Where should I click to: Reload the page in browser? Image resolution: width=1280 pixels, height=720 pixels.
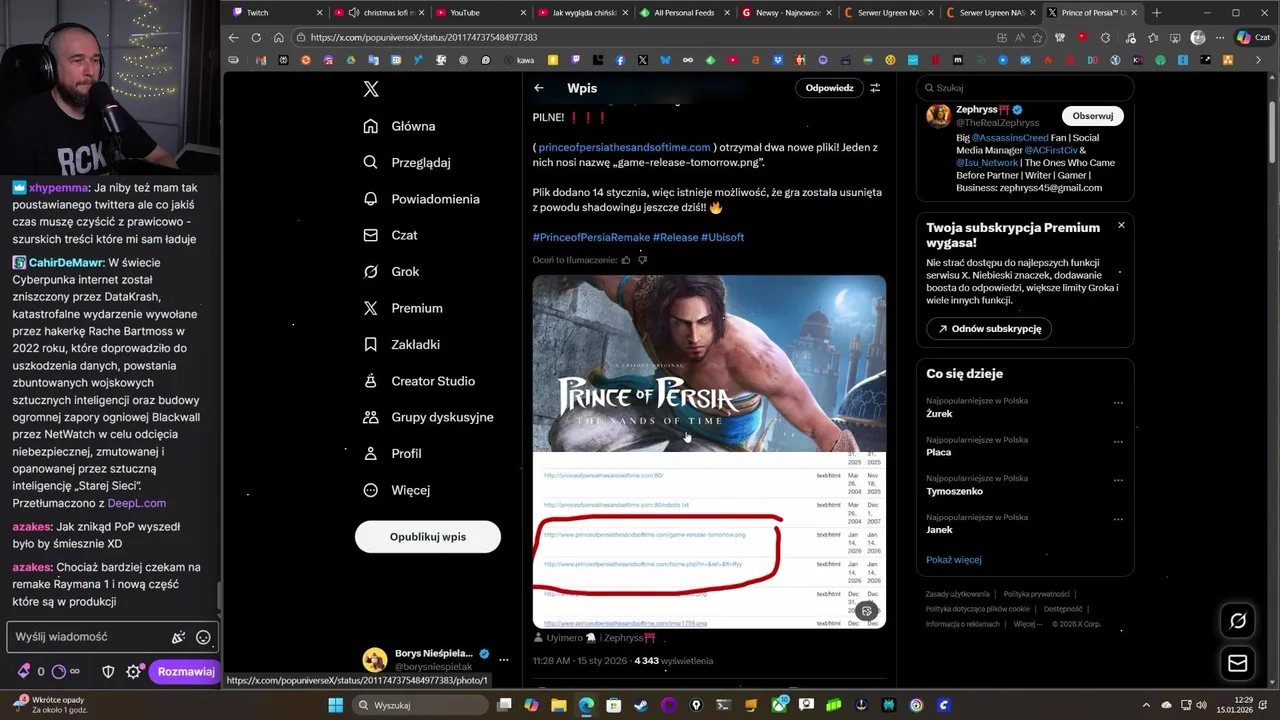pyautogui.click(x=256, y=38)
